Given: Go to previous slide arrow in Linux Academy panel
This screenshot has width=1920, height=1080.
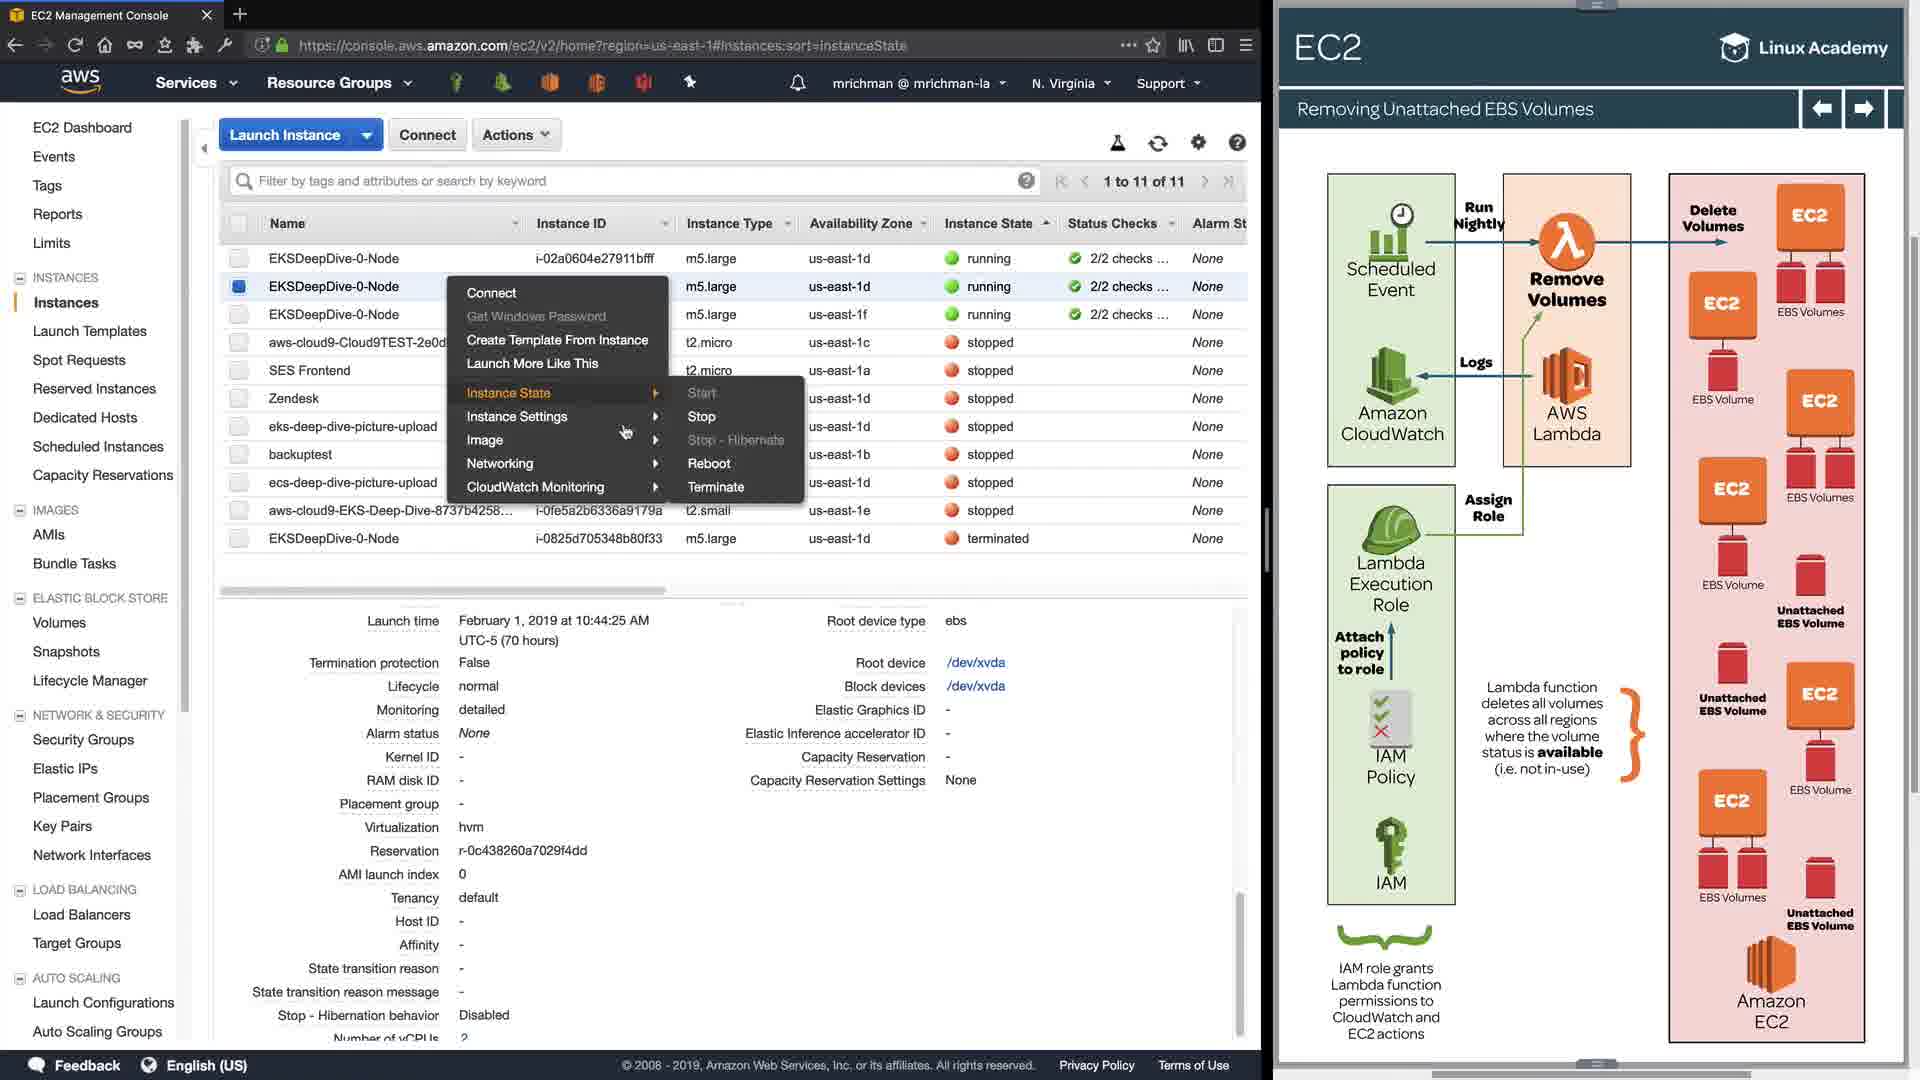Looking at the screenshot, I should coord(1822,108).
